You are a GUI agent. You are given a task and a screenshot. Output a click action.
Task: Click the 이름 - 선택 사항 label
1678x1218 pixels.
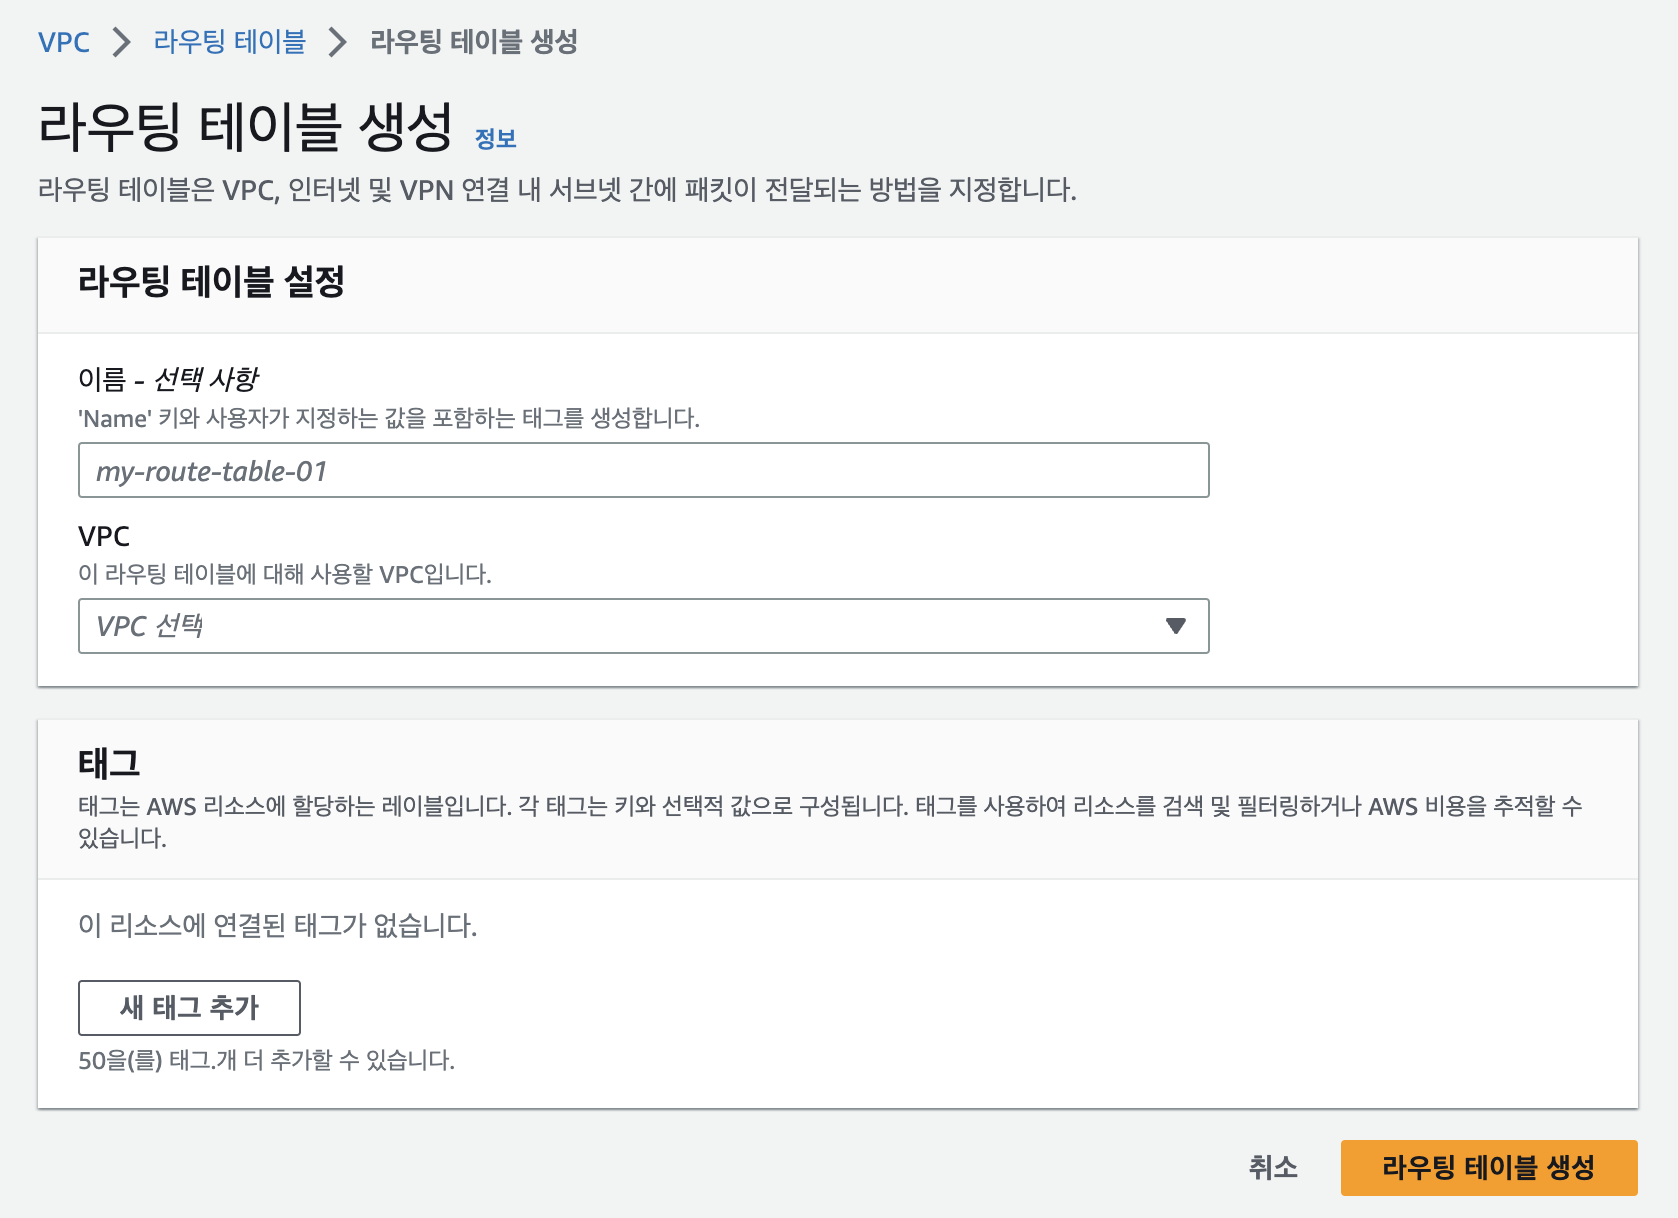[x=168, y=379]
